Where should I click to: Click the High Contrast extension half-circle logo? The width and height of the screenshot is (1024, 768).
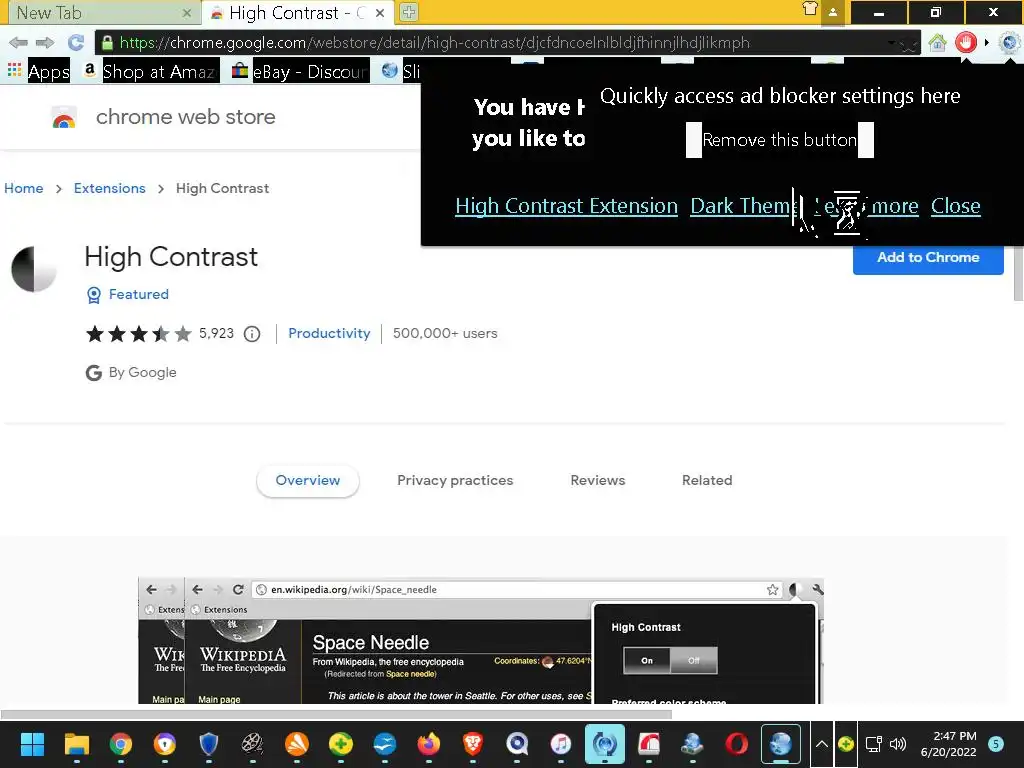[x=34, y=268]
